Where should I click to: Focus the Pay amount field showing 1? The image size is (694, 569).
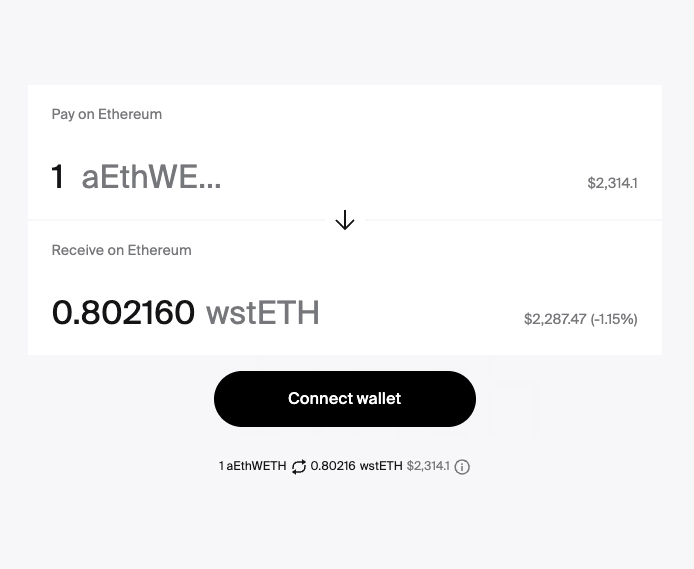tap(58, 177)
